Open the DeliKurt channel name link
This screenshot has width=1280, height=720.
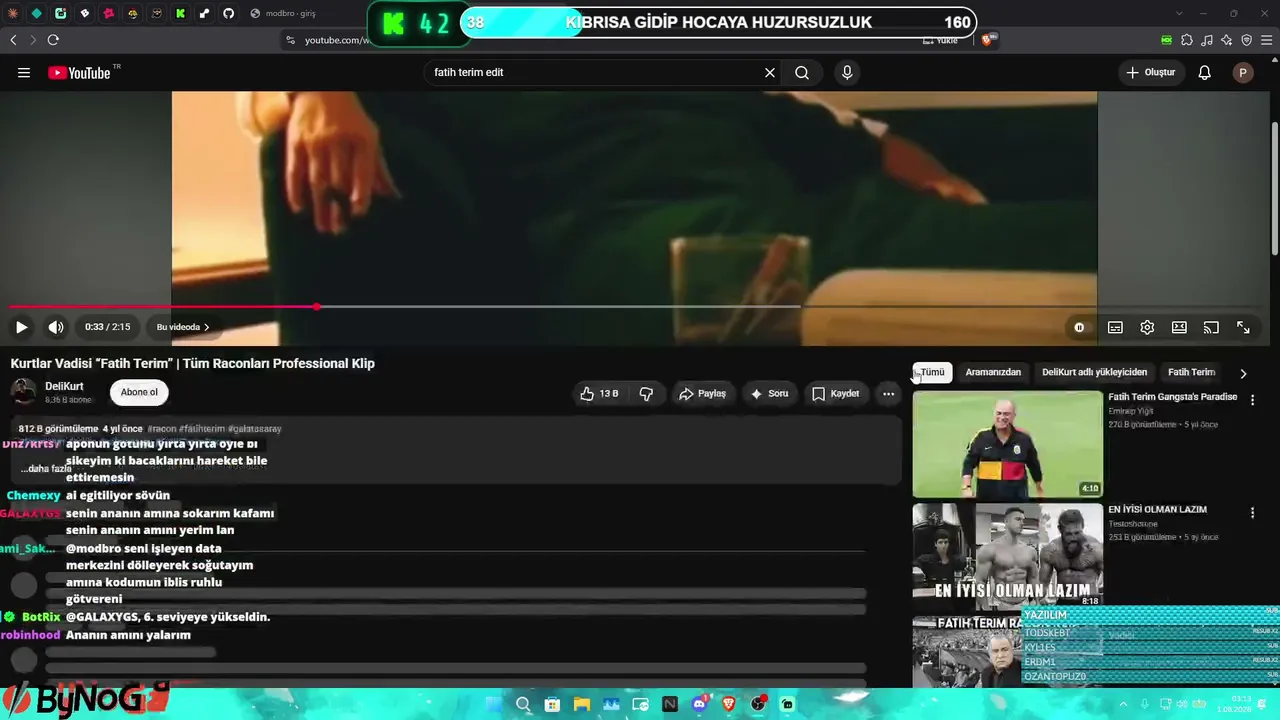click(x=64, y=386)
